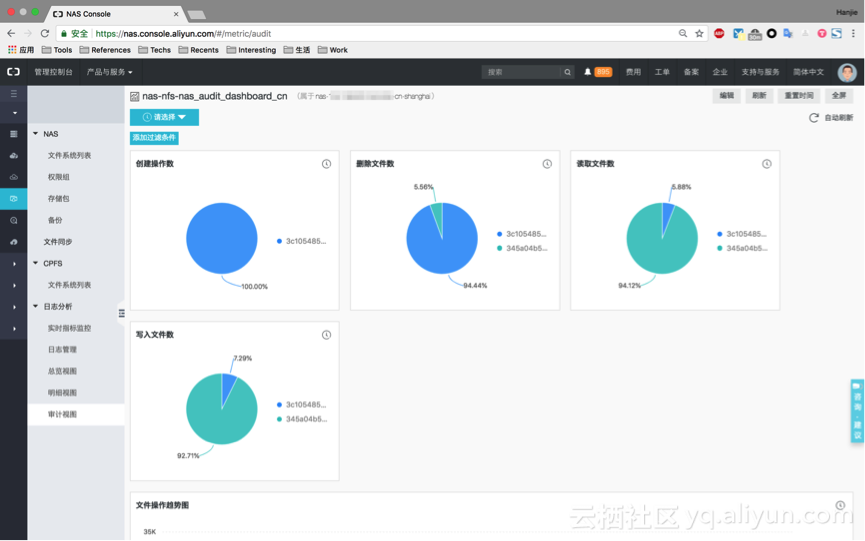
Task: Bookmark this page with the star icon
Action: tap(700, 34)
